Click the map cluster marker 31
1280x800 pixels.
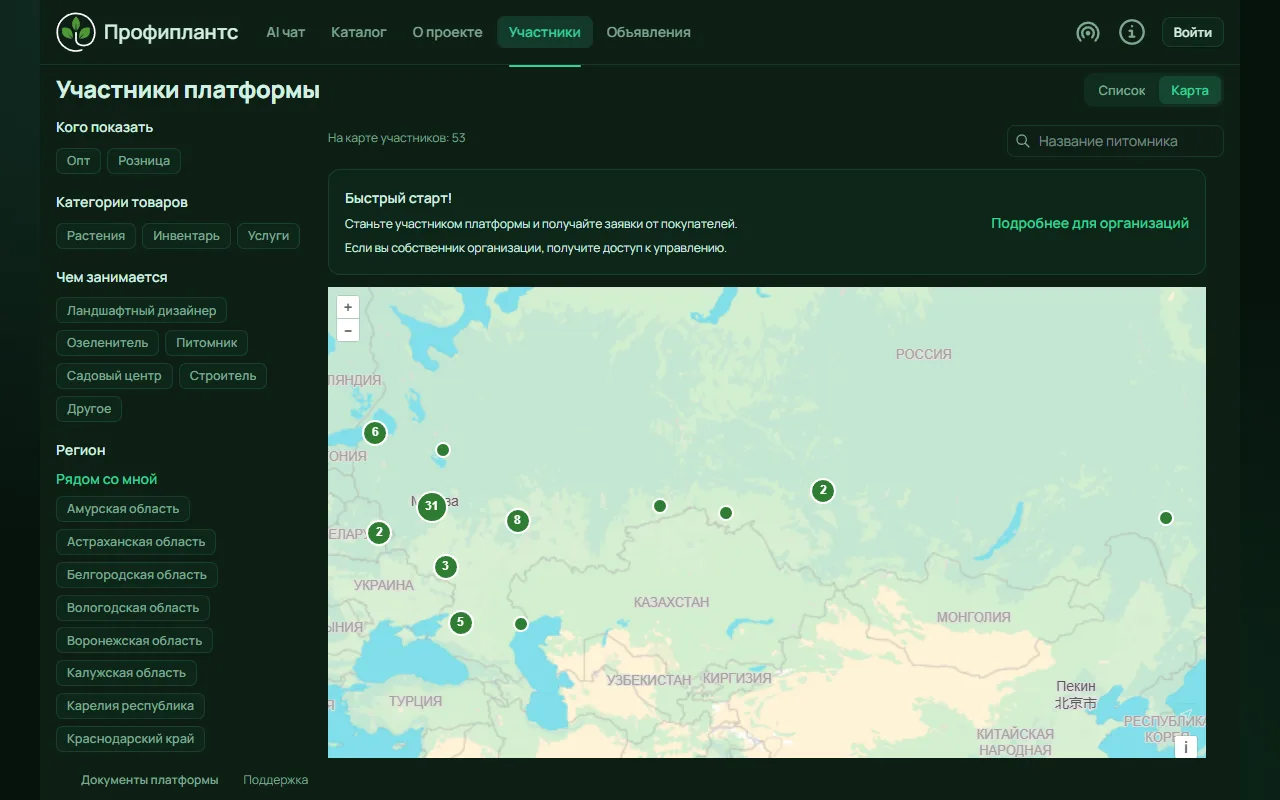coord(431,506)
